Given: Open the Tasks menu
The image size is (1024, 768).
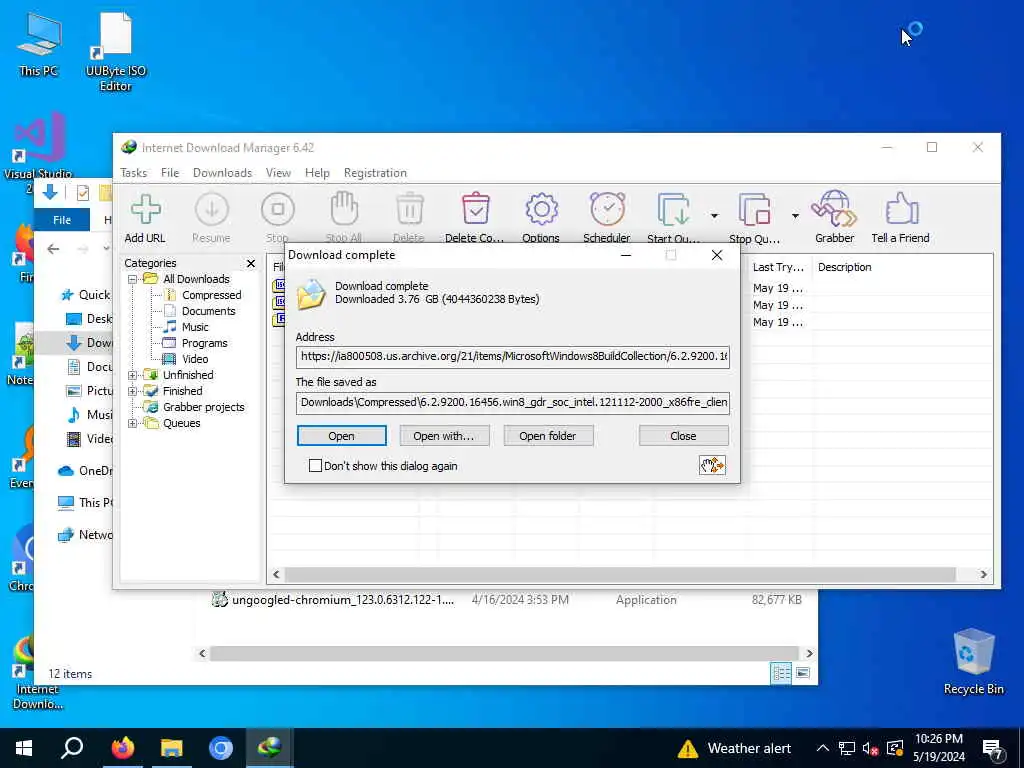Looking at the screenshot, I should click(133, 172).
